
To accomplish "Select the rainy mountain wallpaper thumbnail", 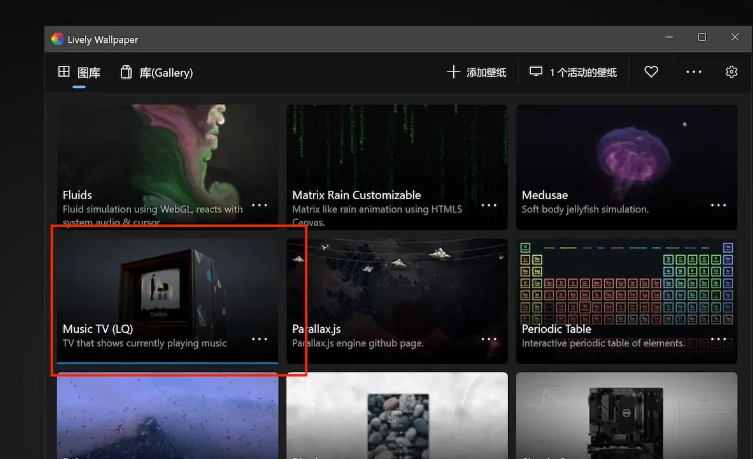I will click(x=167, y=416).
